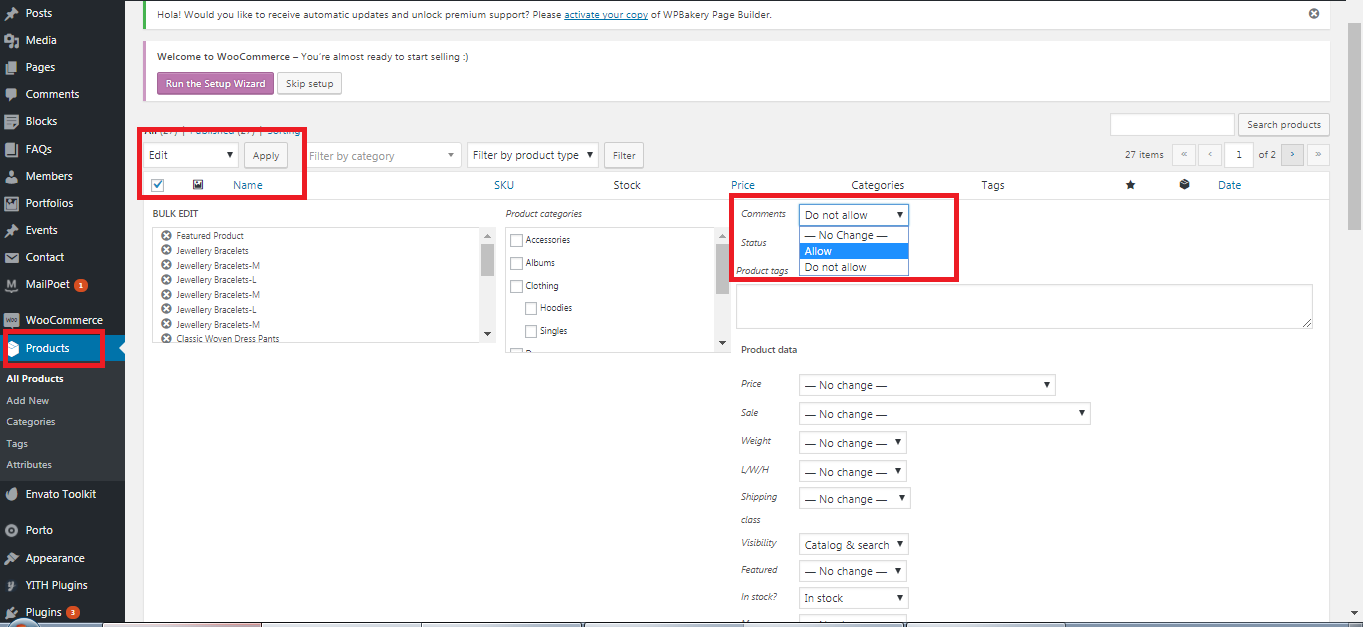
Task: Click the Portfolios sidebar icon
Action: pos(11,203)
